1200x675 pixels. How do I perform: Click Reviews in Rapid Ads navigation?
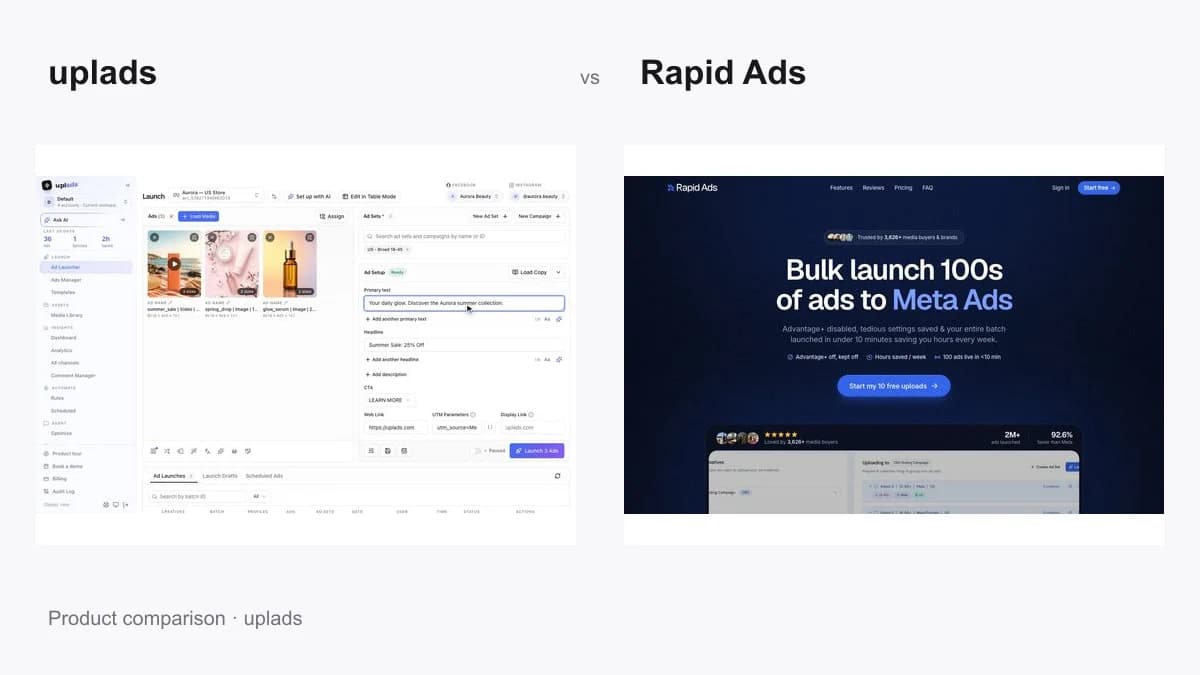[x=873, y=188]
